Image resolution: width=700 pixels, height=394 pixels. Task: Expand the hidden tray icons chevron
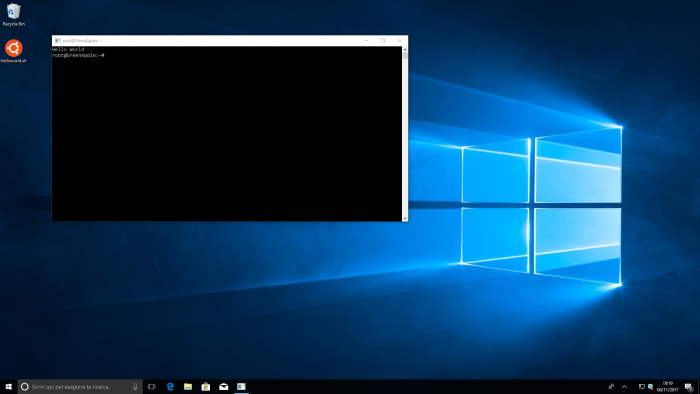(625, 386)
